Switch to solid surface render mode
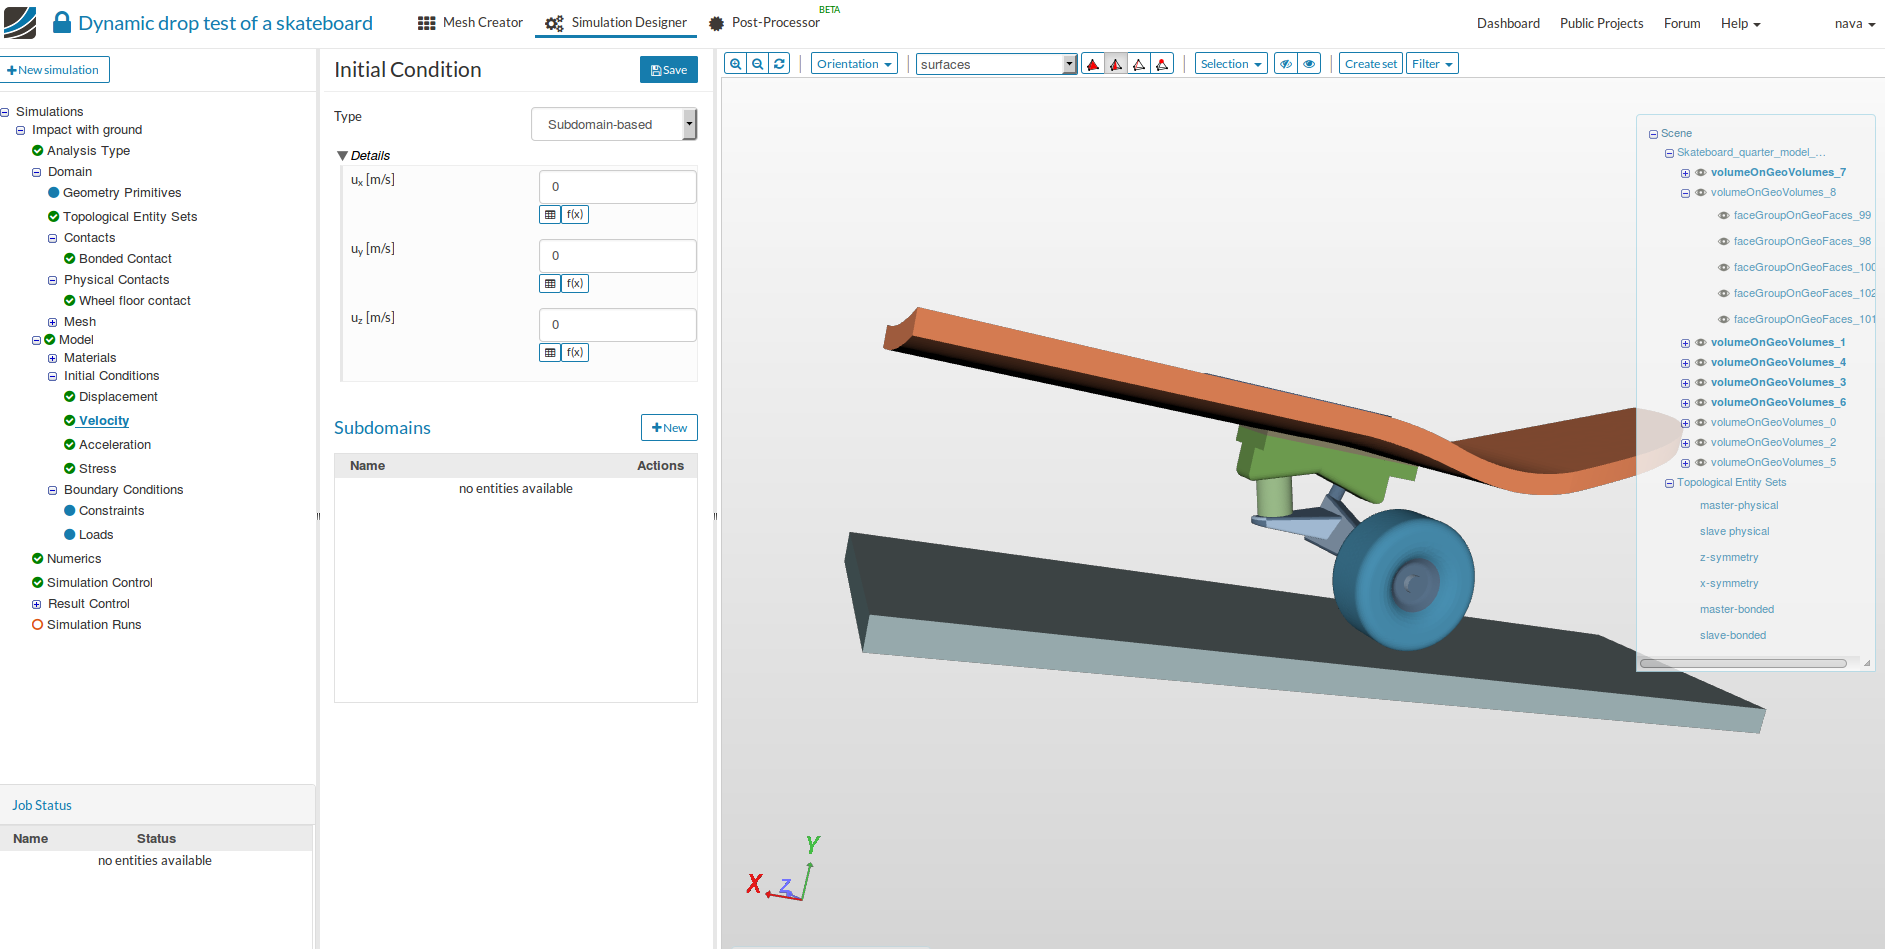This screenshot has height=949, width=1885. click(1093, 64)
